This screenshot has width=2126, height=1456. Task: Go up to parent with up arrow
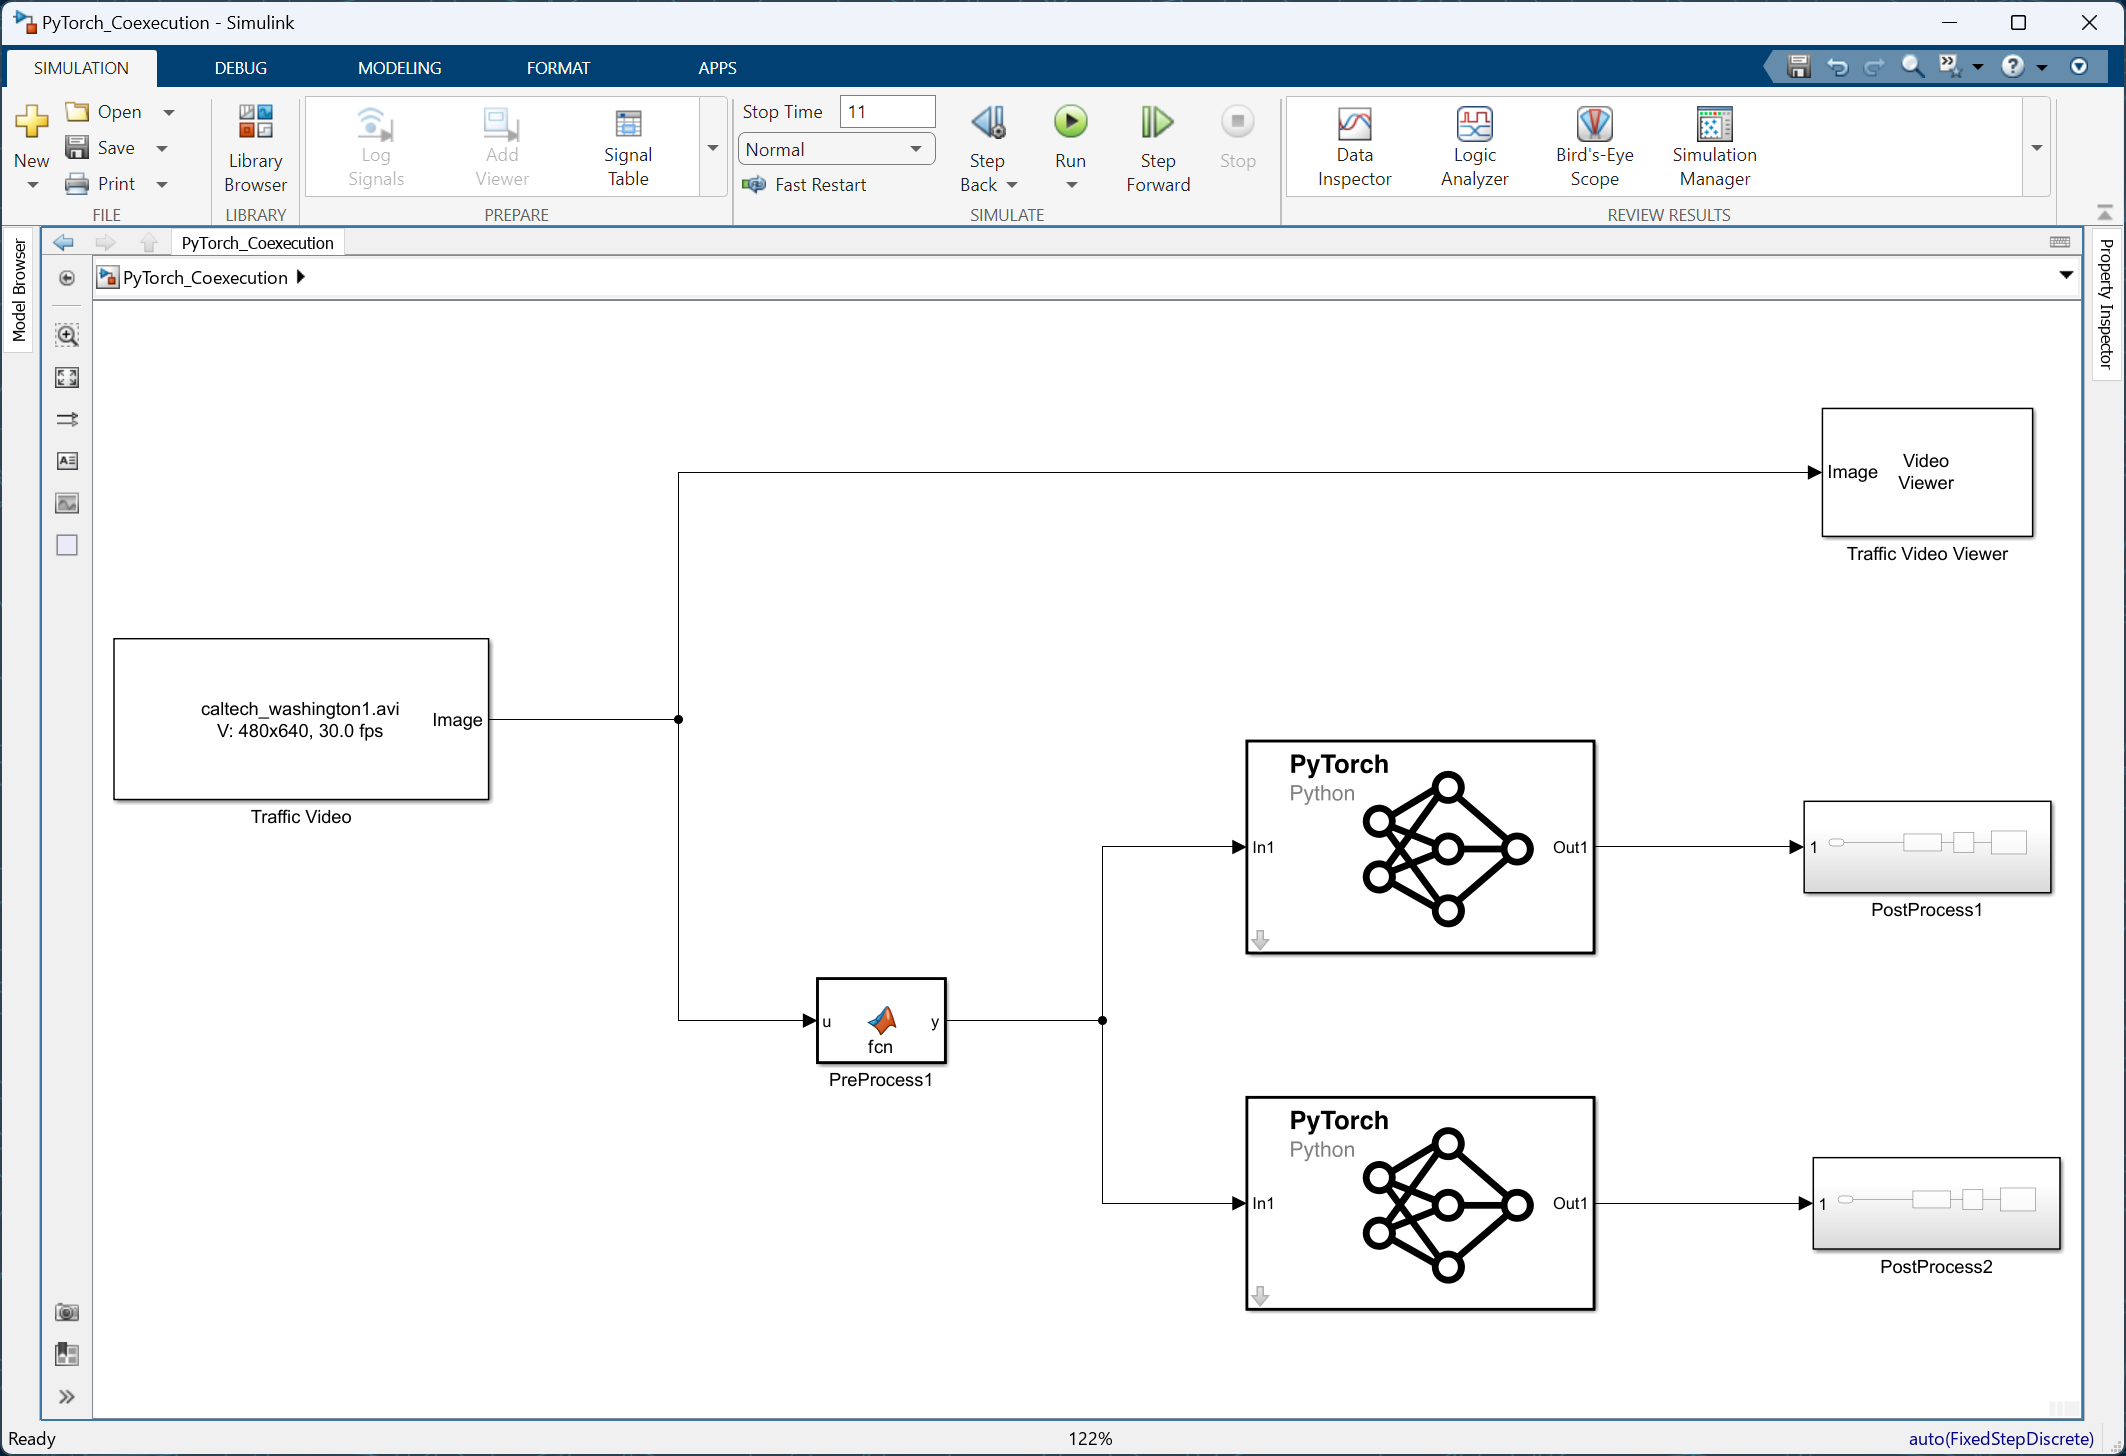[149, 243]
